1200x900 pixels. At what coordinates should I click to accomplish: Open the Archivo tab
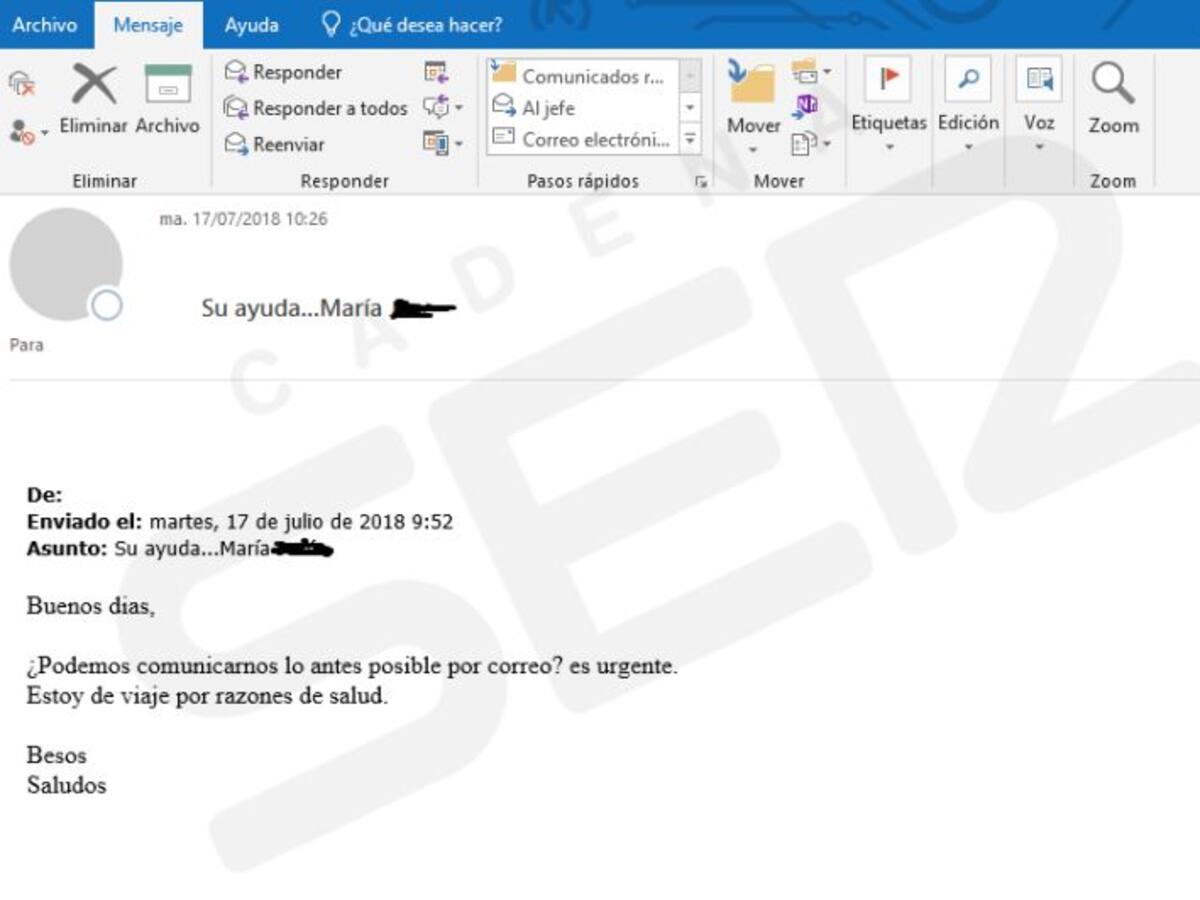[x=45, y=25]
